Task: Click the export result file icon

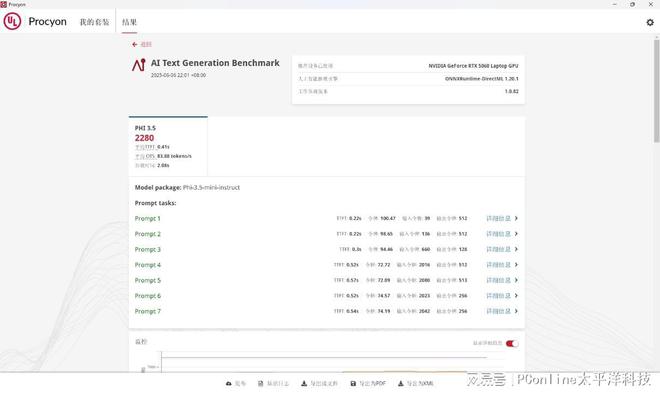Action: (304, 383)
